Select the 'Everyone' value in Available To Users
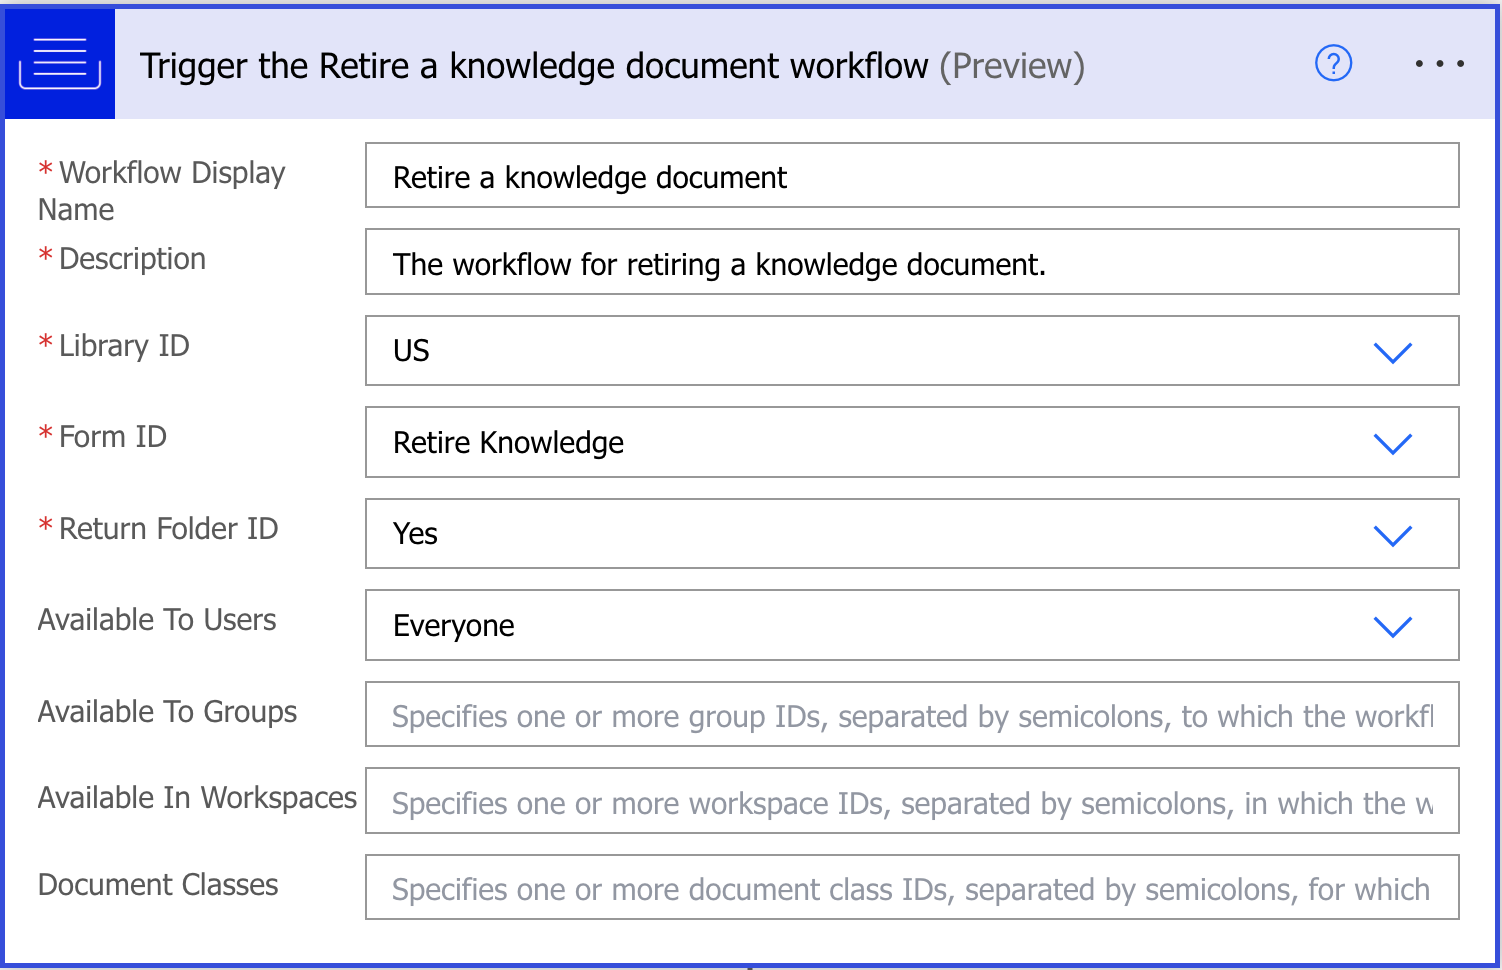This screenshot has width=1502, height=970. pyautogui.click(x=454, y=626)
